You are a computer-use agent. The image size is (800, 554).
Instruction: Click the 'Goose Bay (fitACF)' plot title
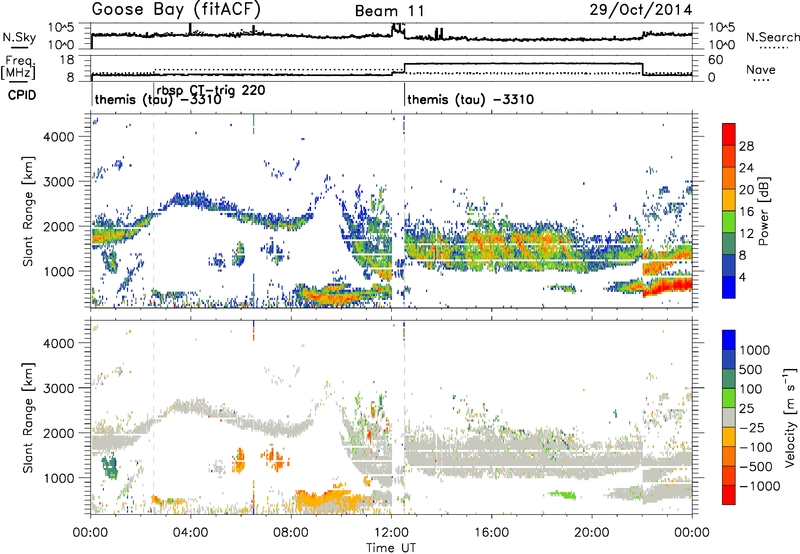(176, 9)
